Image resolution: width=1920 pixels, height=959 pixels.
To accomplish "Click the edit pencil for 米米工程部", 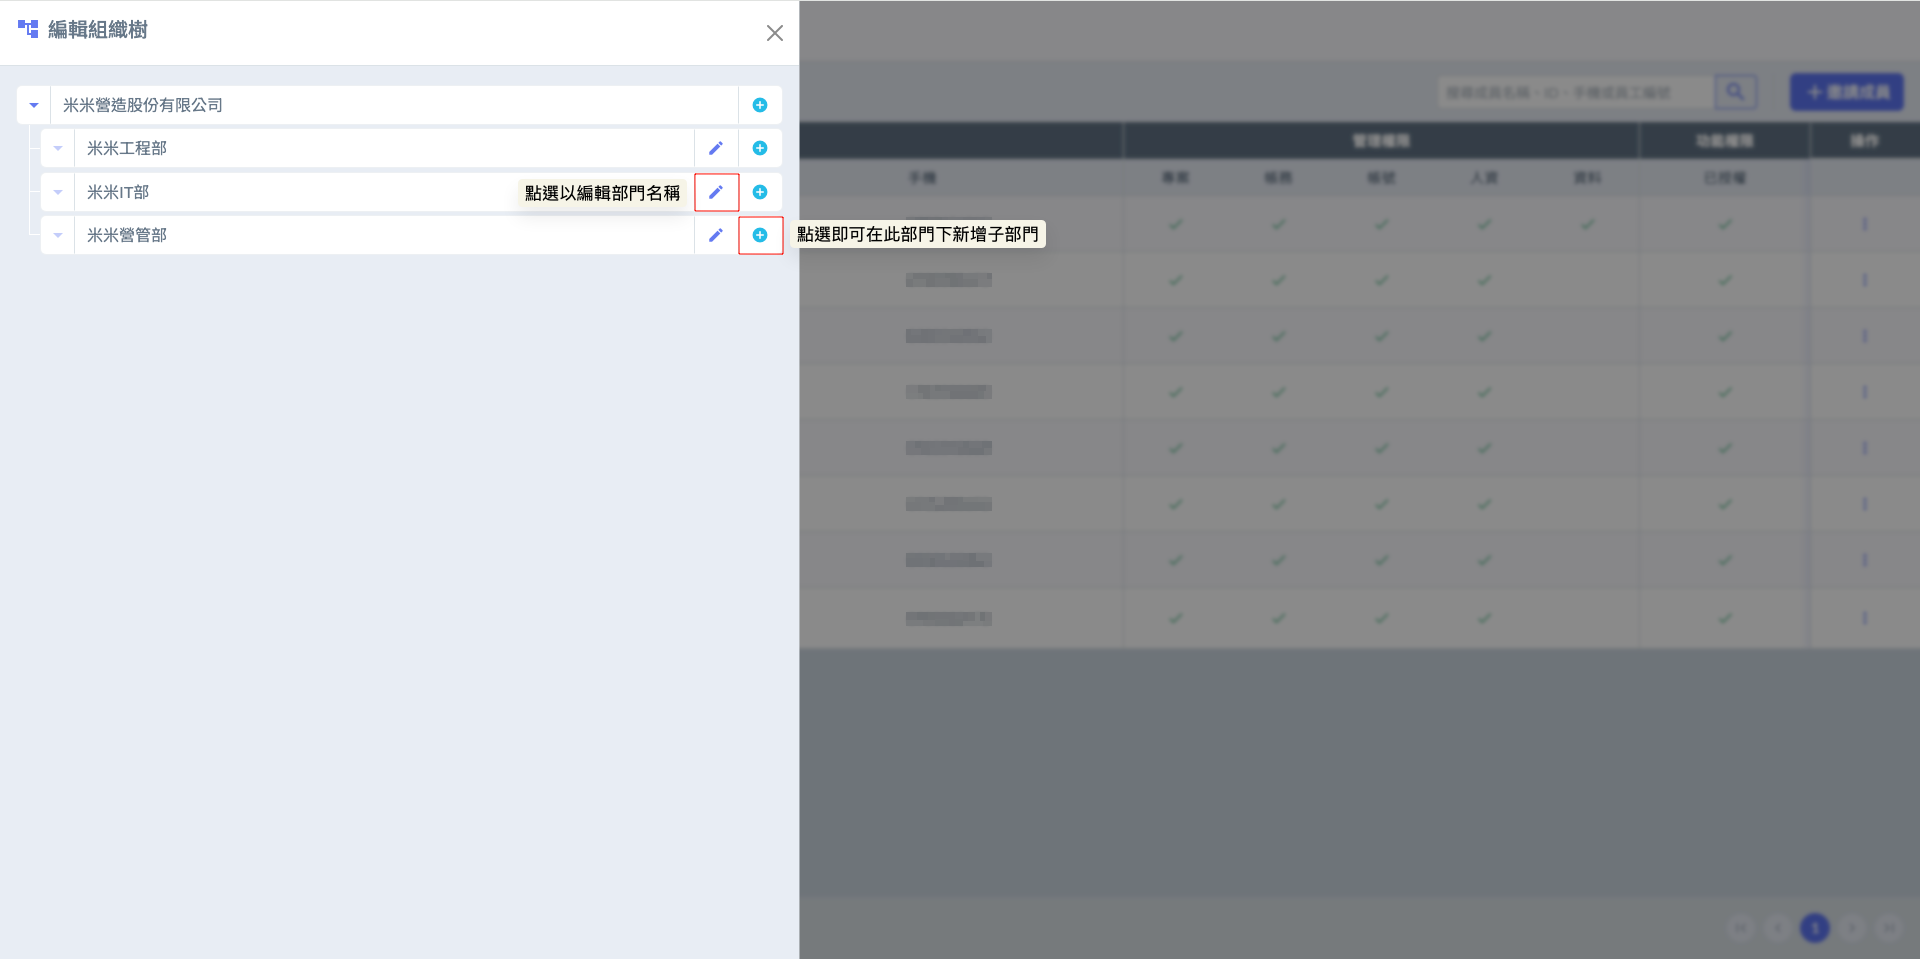I will point(716,148).
